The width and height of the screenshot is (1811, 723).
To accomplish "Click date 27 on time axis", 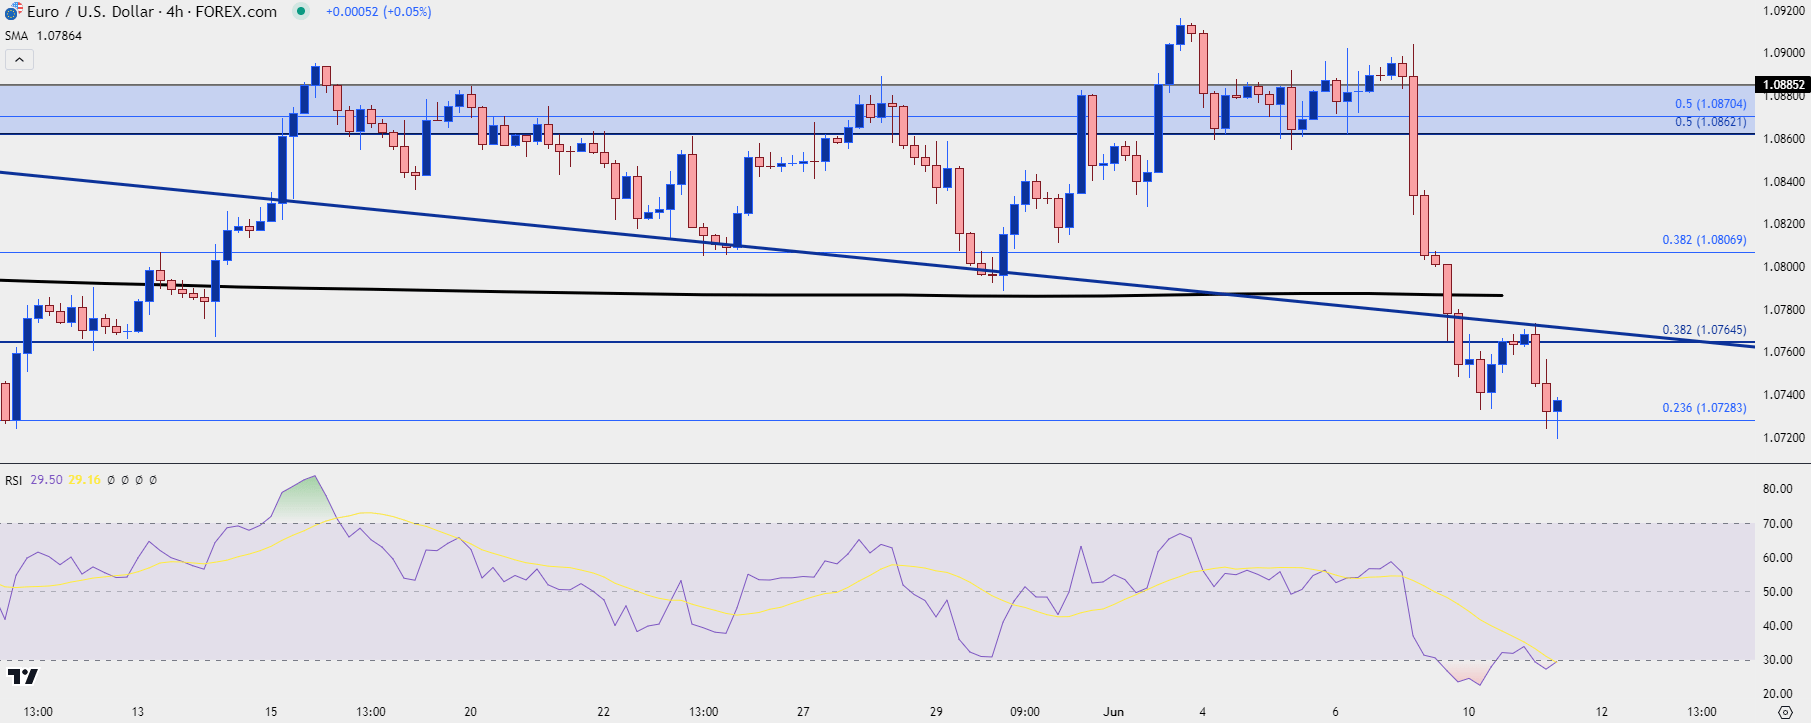I will pyautogui.click(x=803, y=712).
